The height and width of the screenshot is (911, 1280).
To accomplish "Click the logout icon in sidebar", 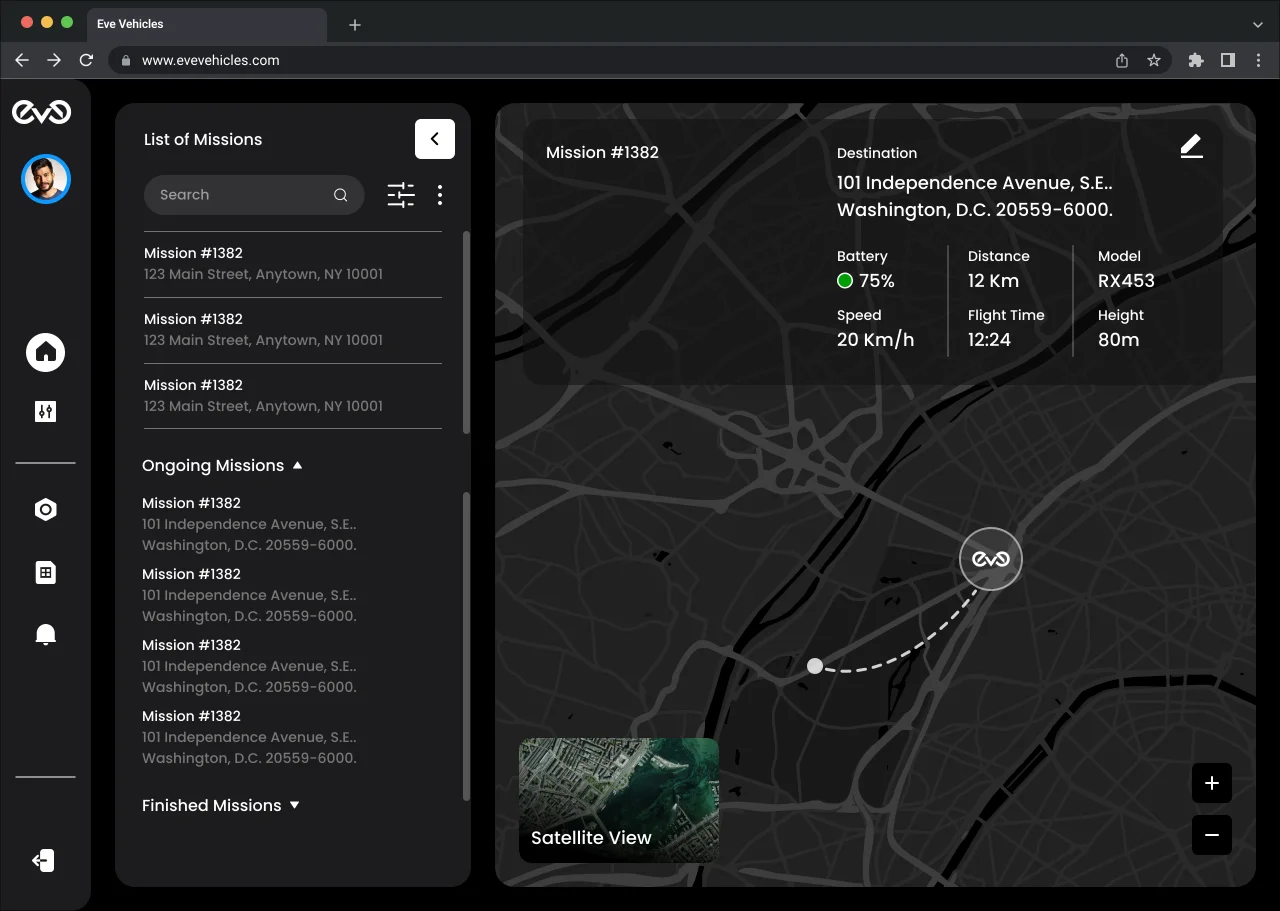I will (43, 861).
